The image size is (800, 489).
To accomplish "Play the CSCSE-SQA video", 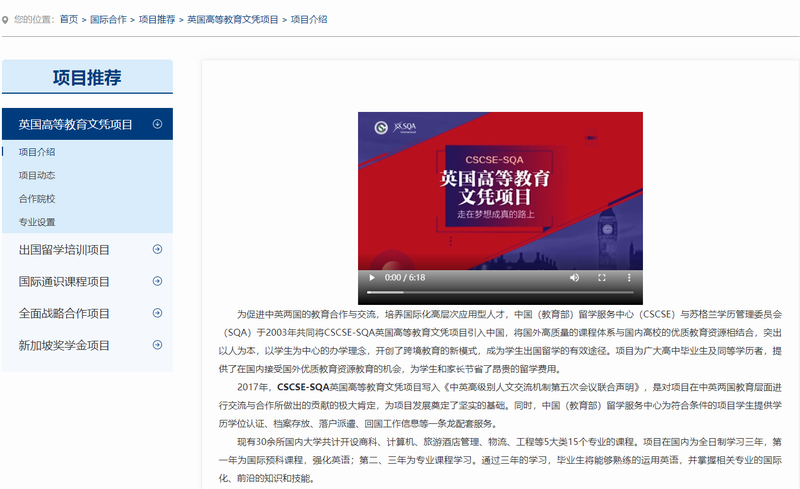I will [x=372, y=277].
